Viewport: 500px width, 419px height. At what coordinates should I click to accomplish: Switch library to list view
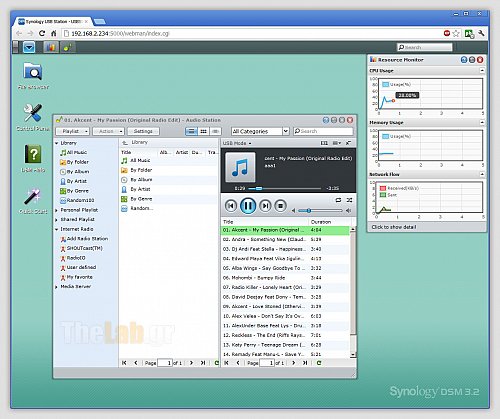point(191,131)
